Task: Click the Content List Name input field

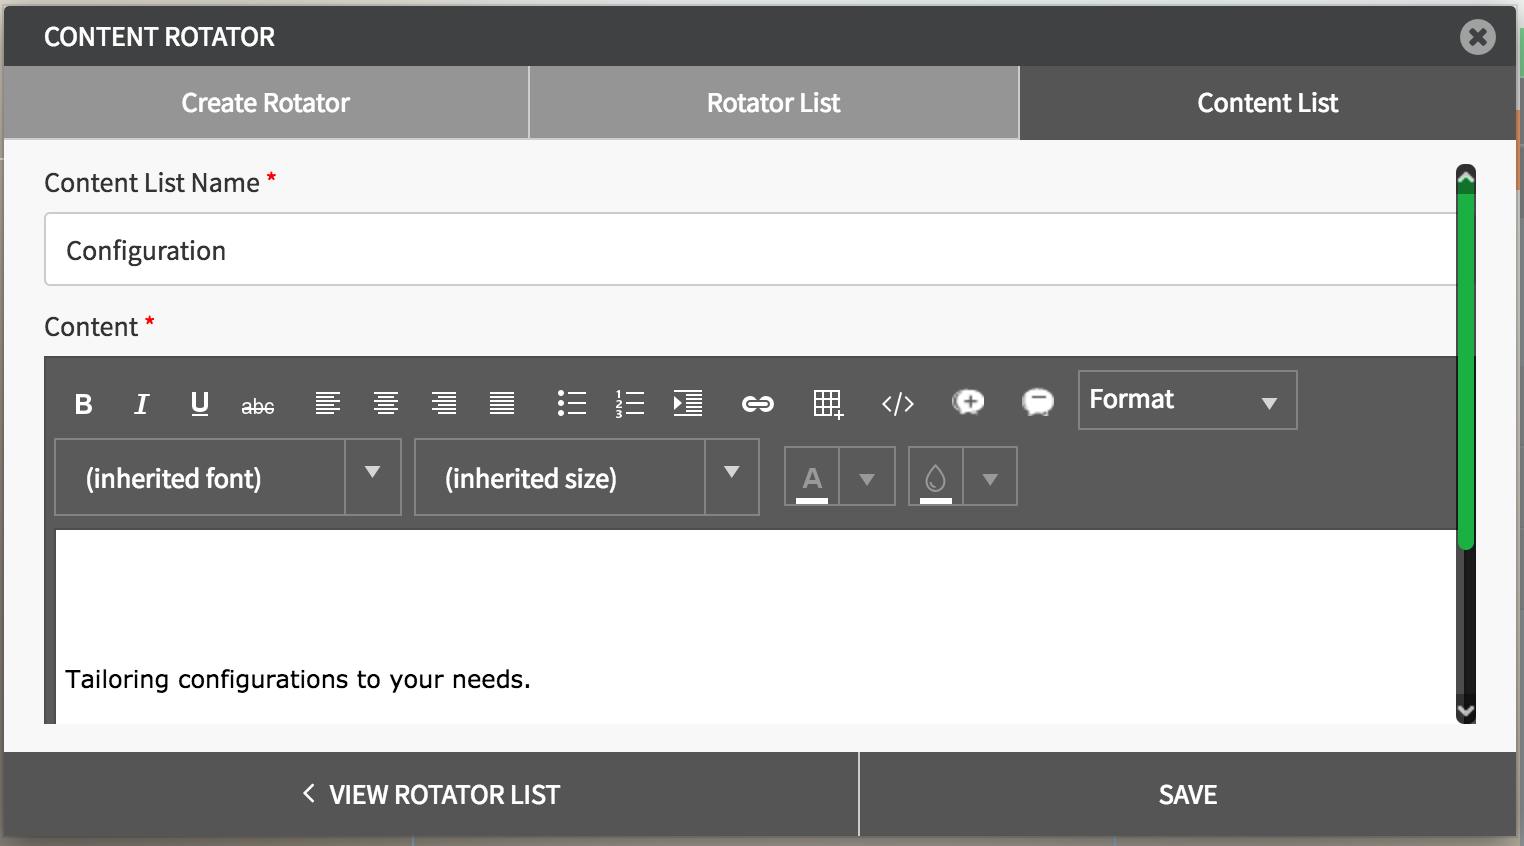Action: 750,250
